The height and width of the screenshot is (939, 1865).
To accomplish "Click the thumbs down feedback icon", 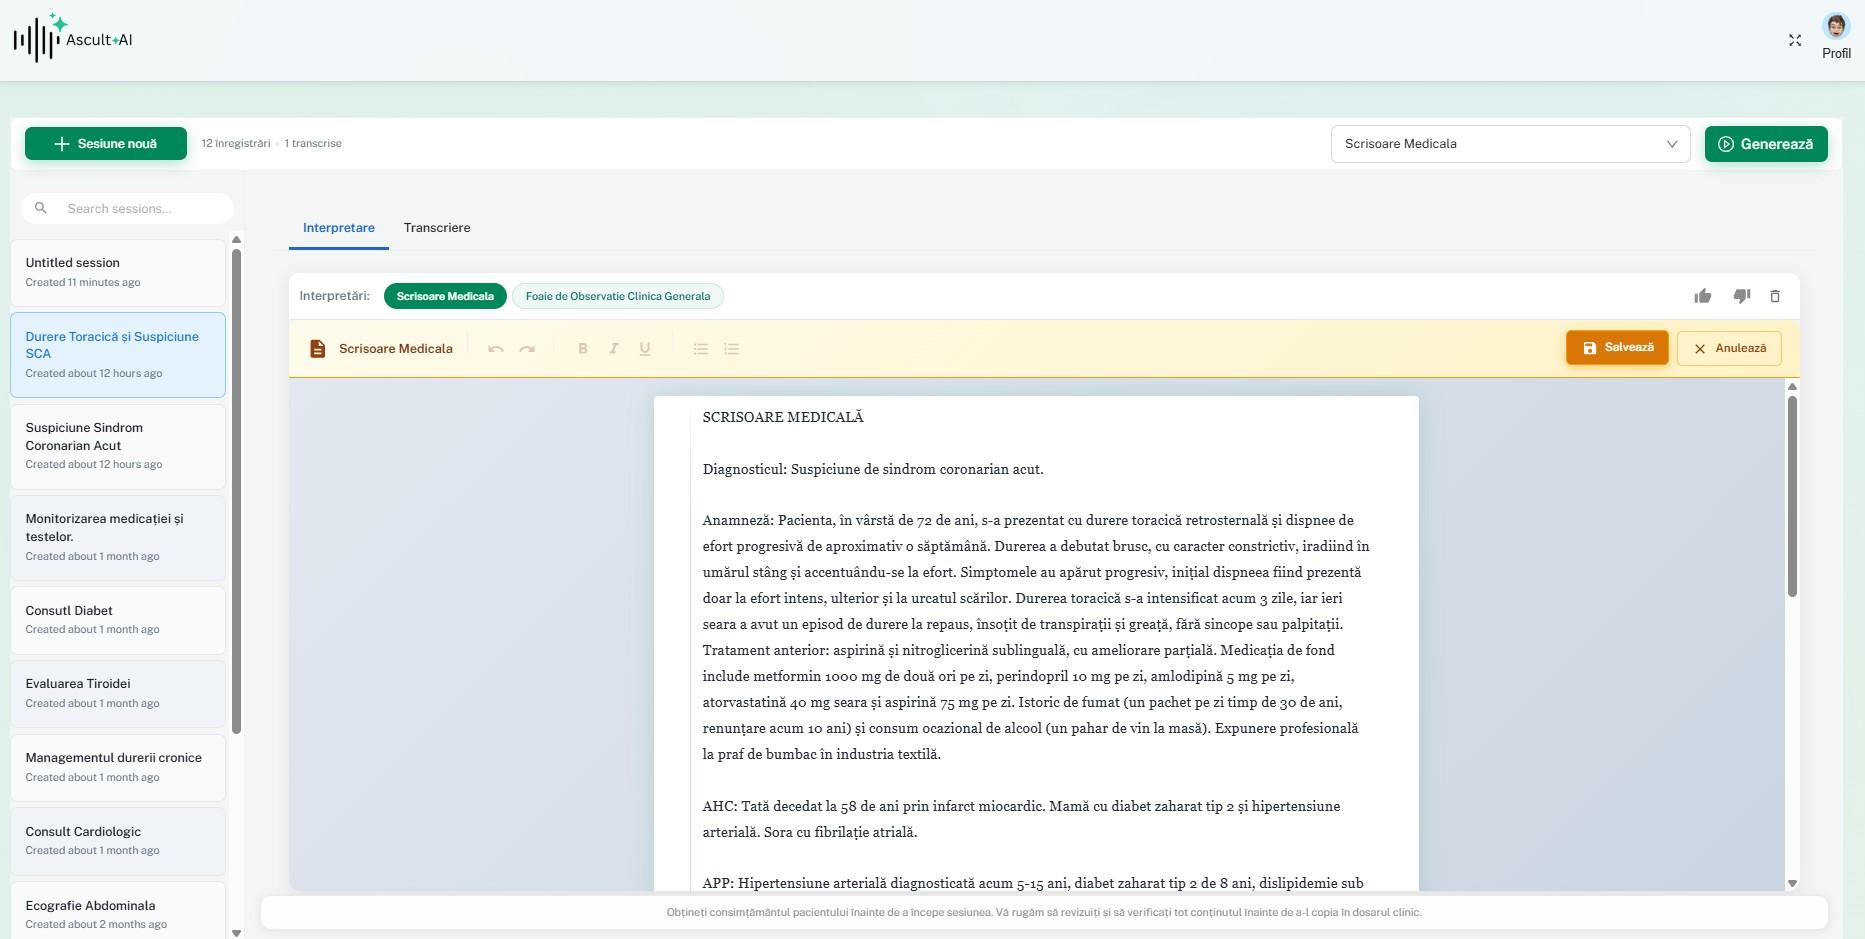I will click(x=1741, y=296).
